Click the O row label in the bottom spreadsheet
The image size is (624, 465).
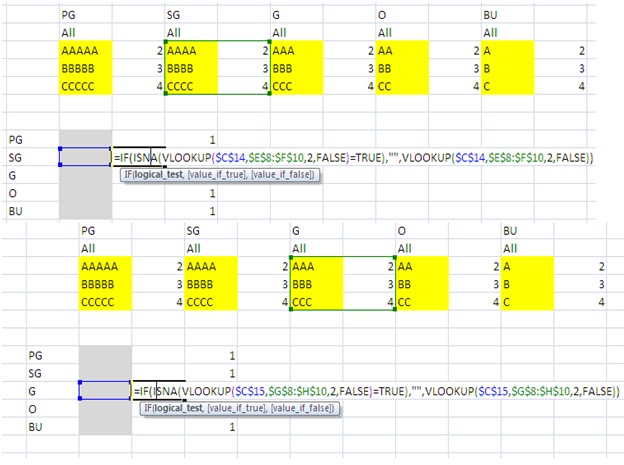(32, 409)
